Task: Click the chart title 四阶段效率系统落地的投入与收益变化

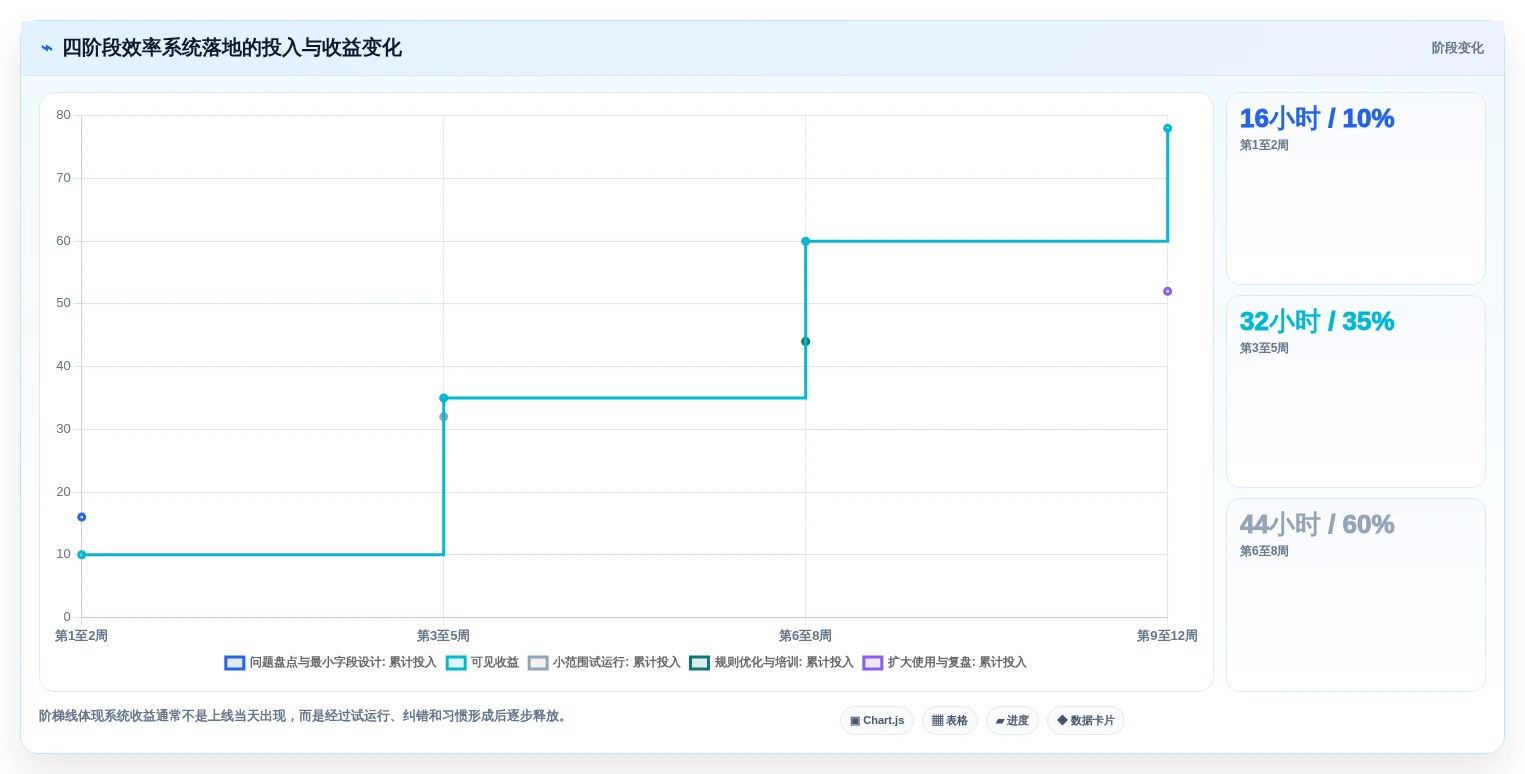Action: 232,48
